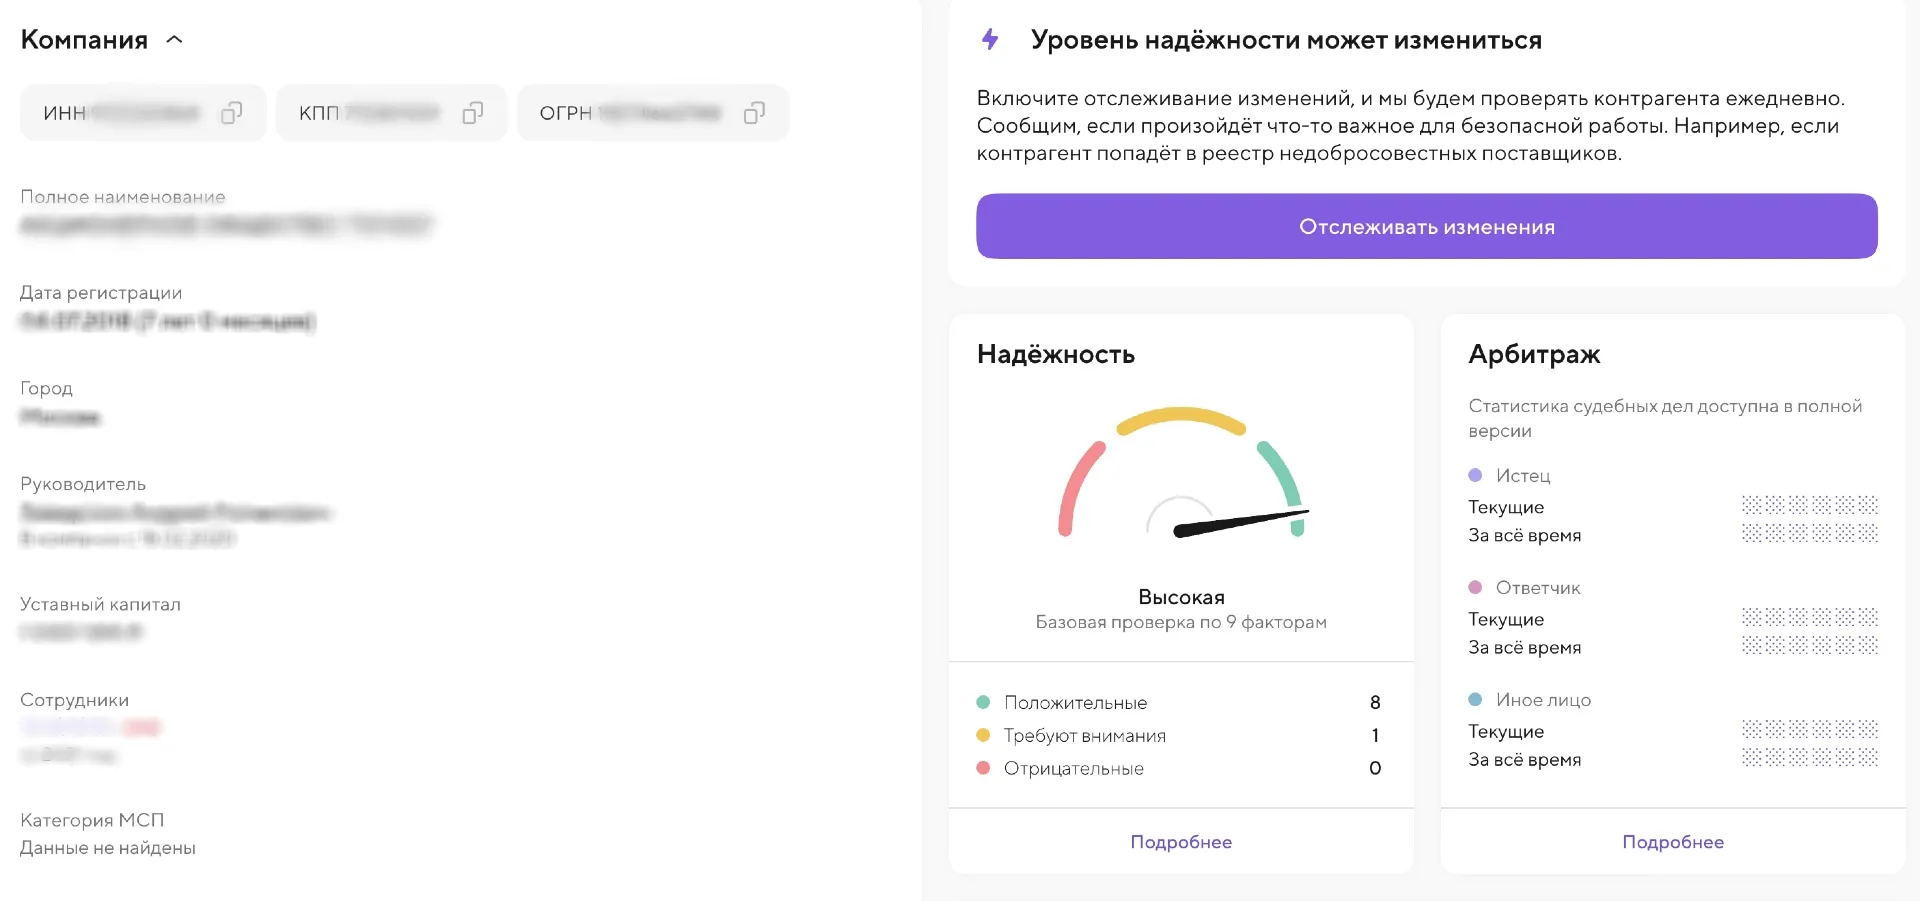Image resolution: width=1920 pixels, height=901 pixels.
Task: Click the reliability gauge needle
Action: pyautogui.click(x=1240, y=522)
